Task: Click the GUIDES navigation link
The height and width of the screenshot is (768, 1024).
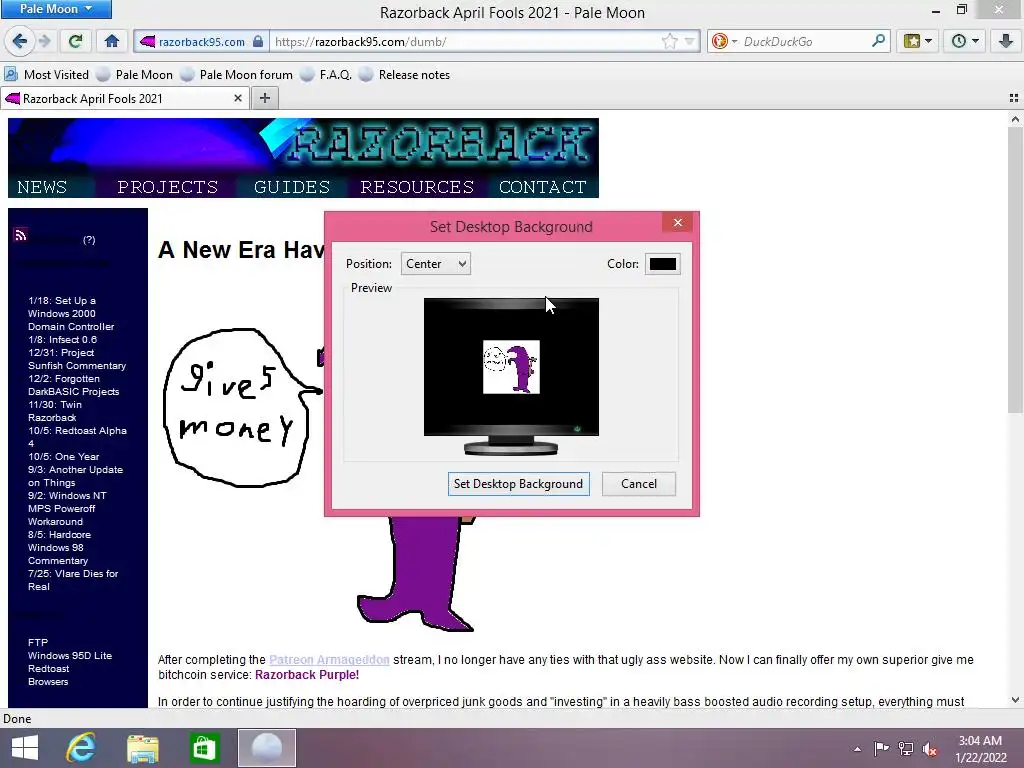Action: tap(292, 187)
